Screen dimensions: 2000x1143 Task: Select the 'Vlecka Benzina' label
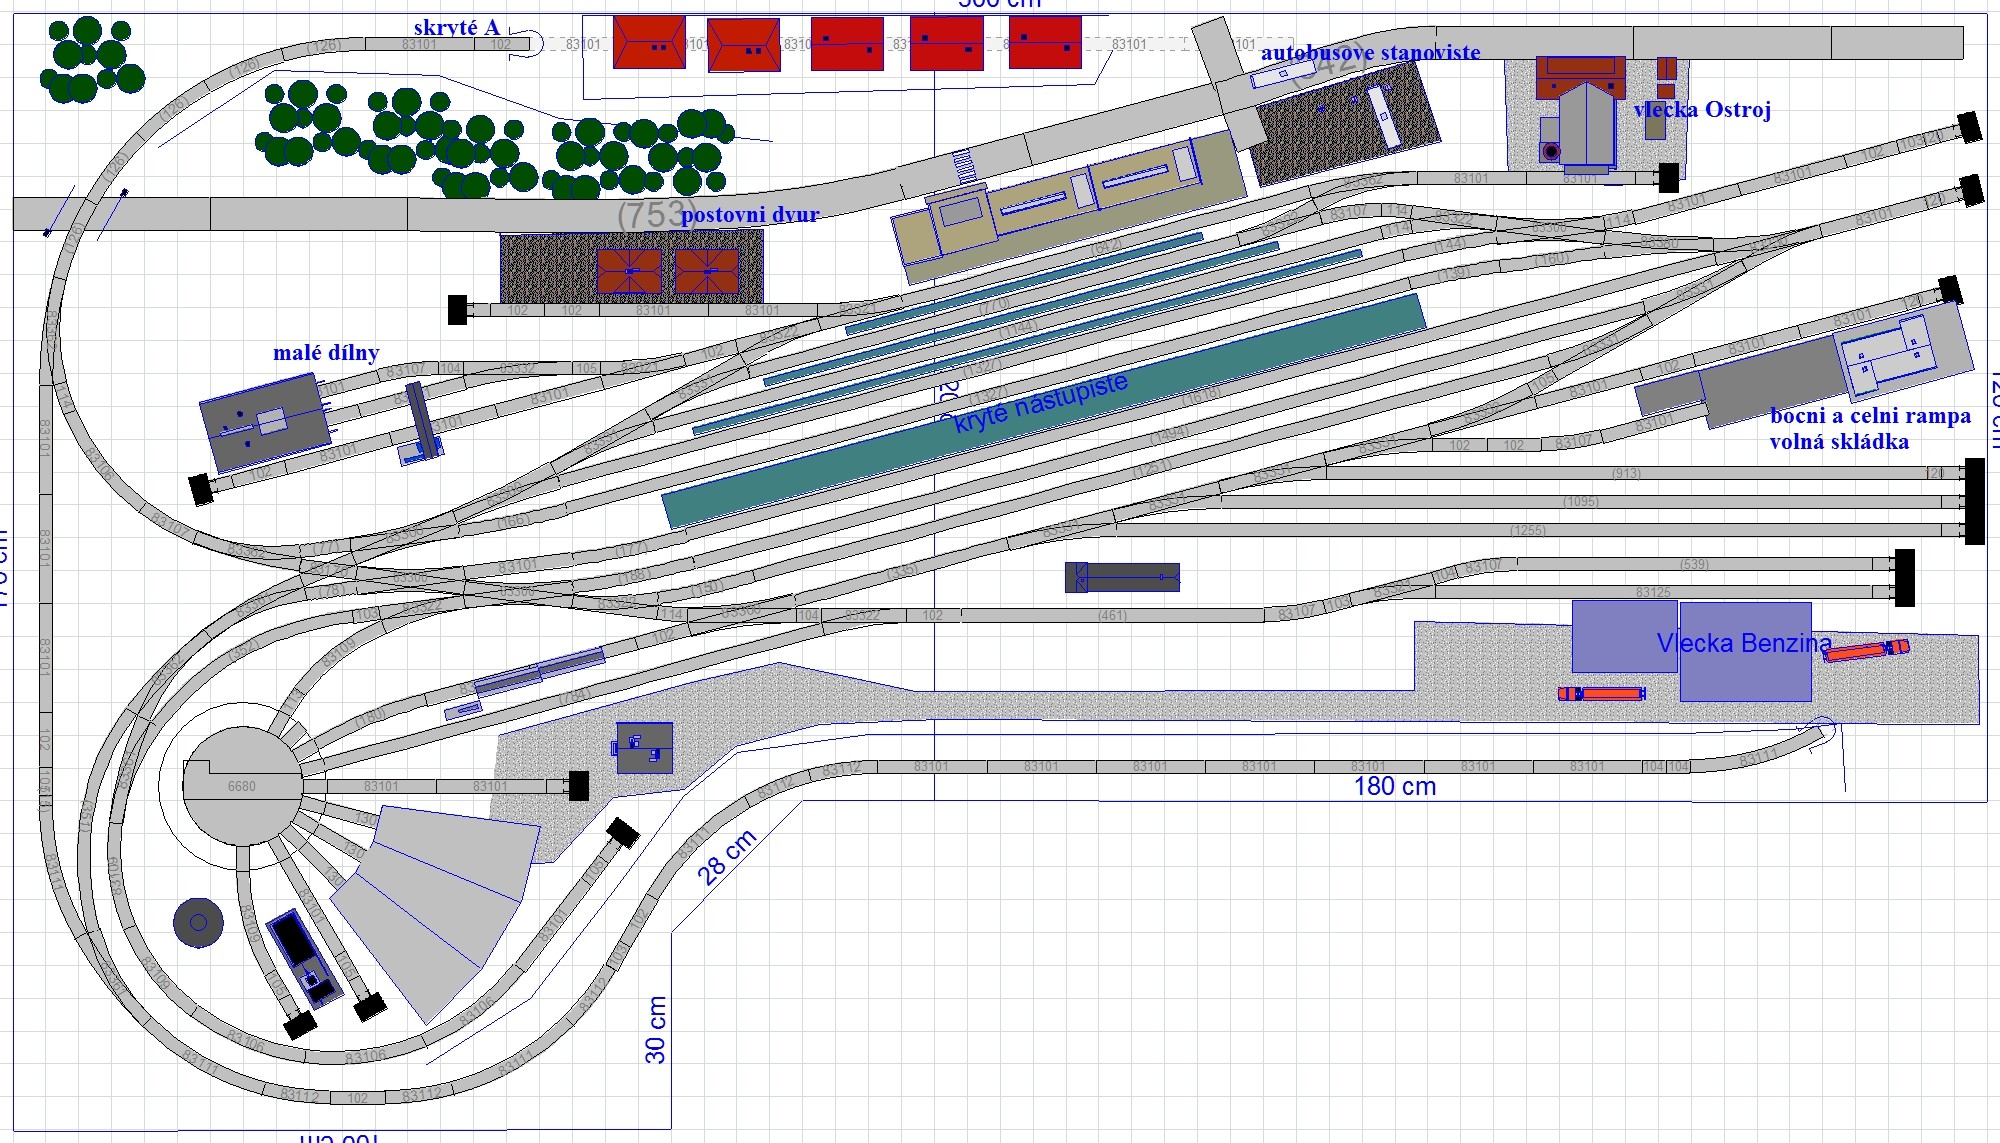click(x=1744, y=643)
